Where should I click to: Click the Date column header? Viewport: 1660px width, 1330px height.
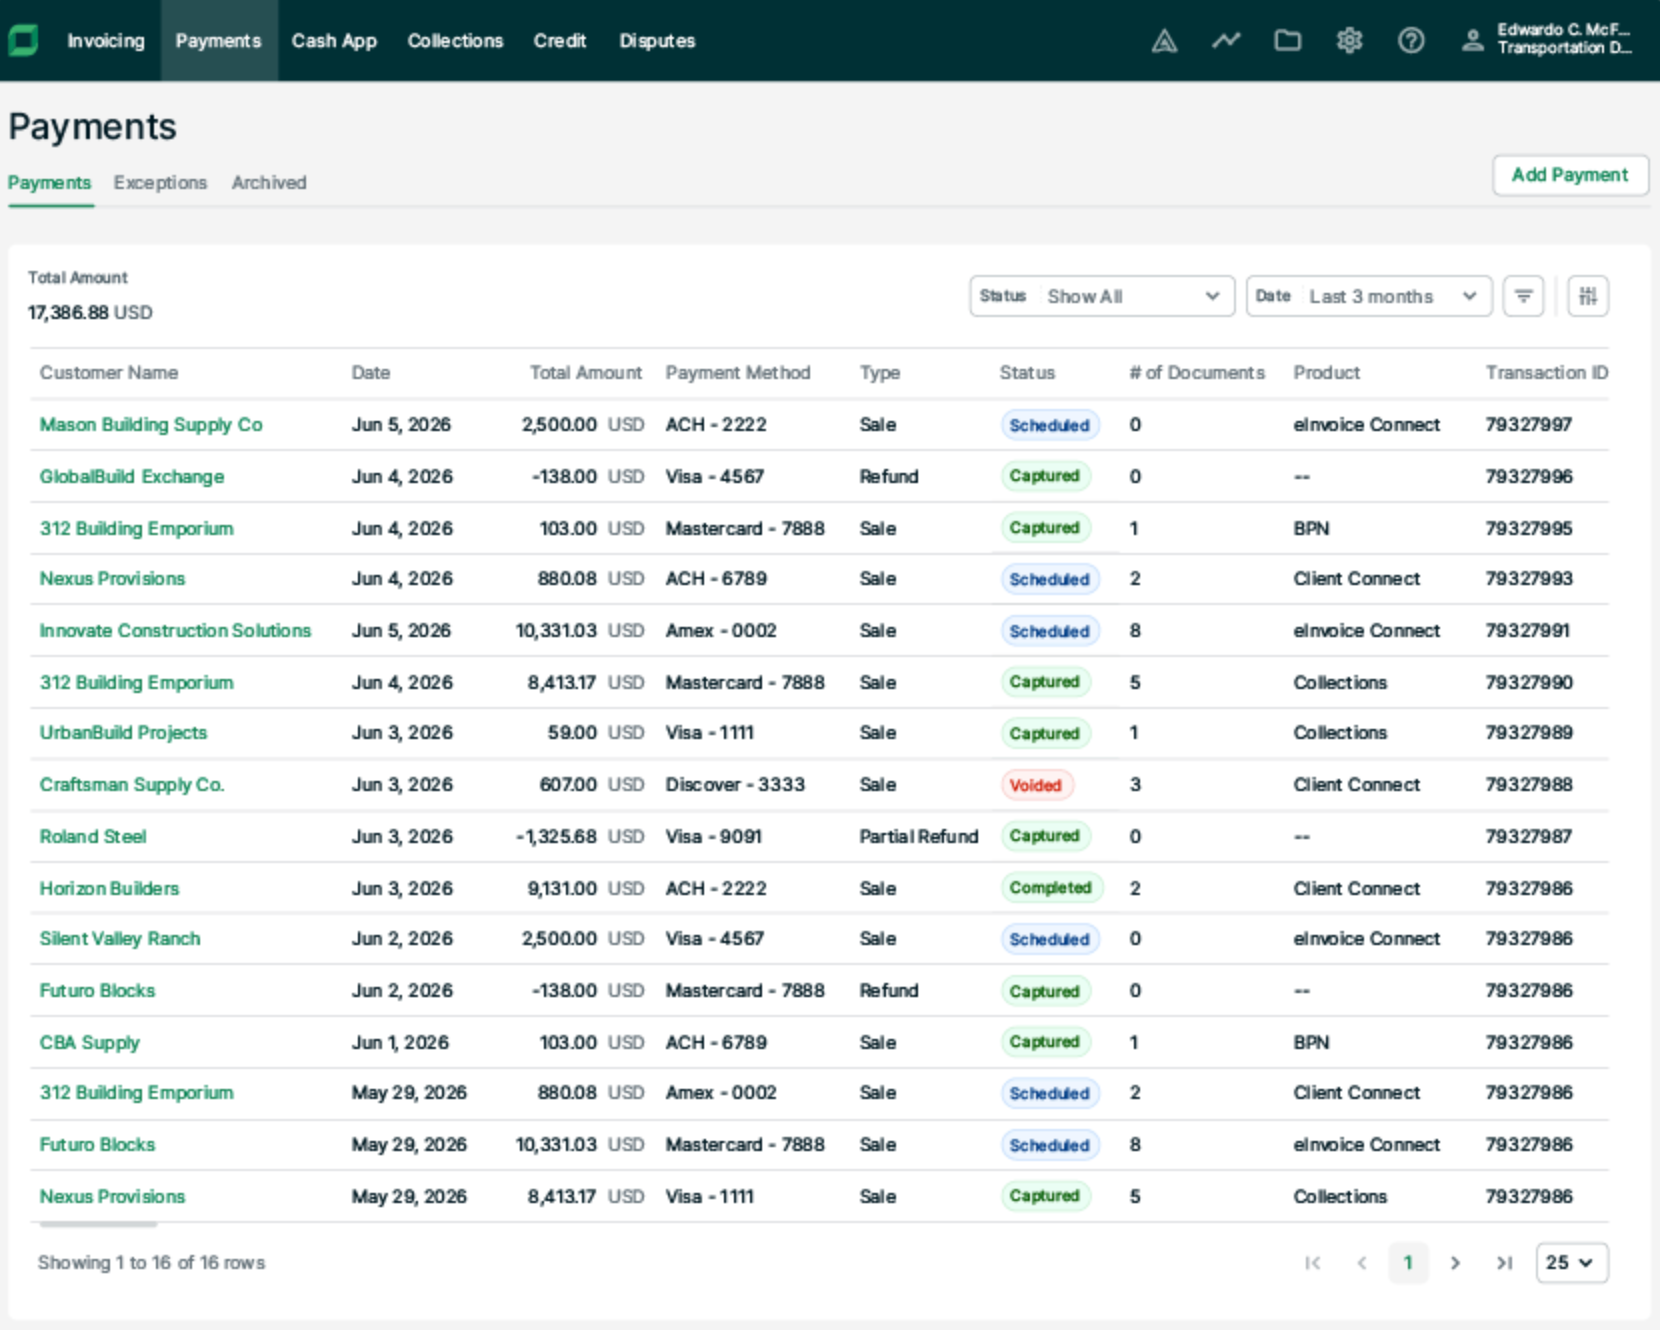tap(371, 373)
